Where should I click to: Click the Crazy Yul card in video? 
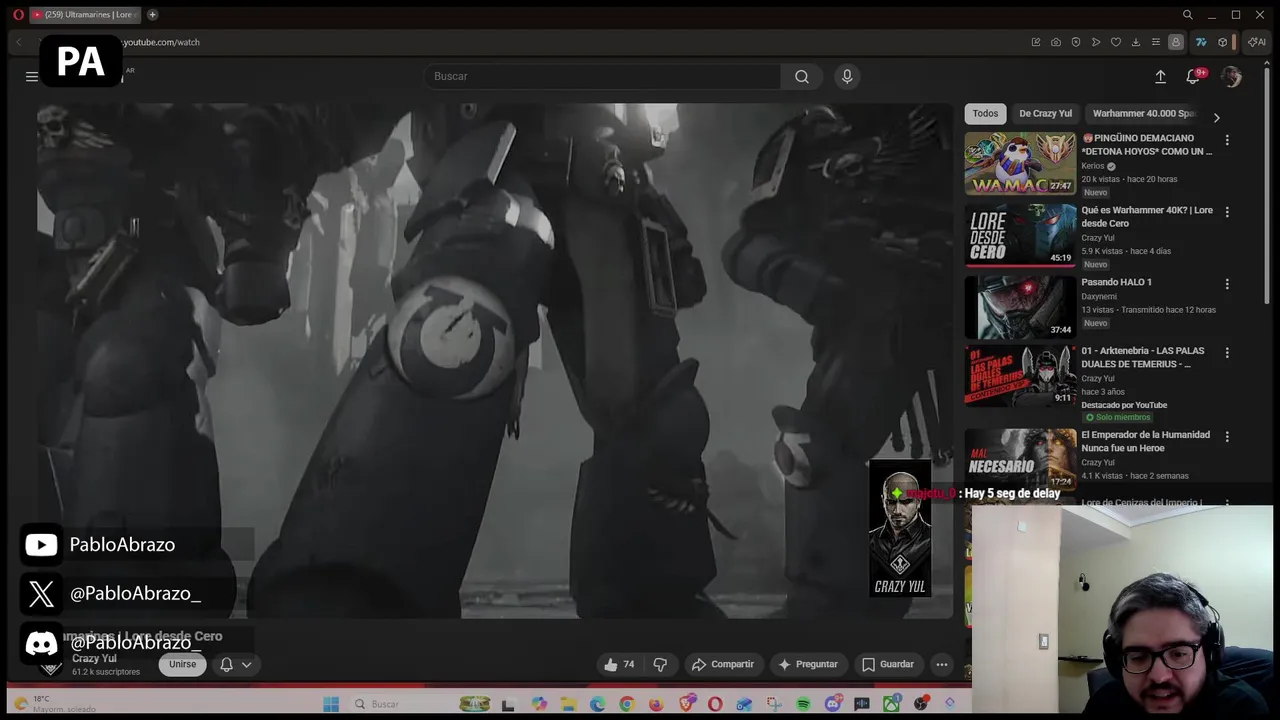(900, 529)
